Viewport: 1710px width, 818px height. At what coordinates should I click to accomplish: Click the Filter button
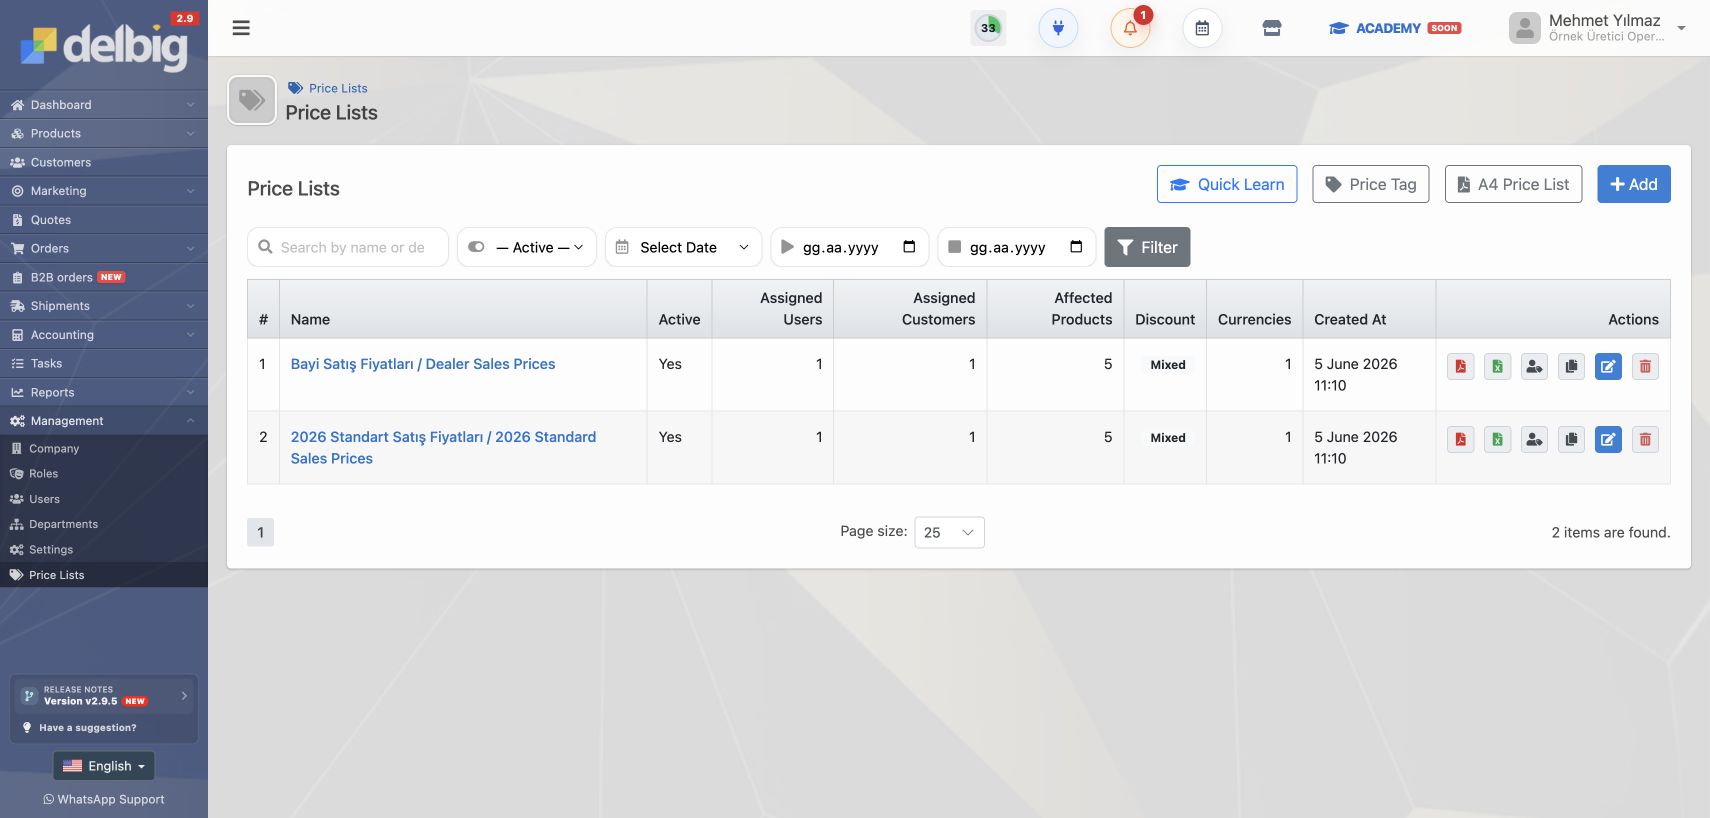(1147, 247)
